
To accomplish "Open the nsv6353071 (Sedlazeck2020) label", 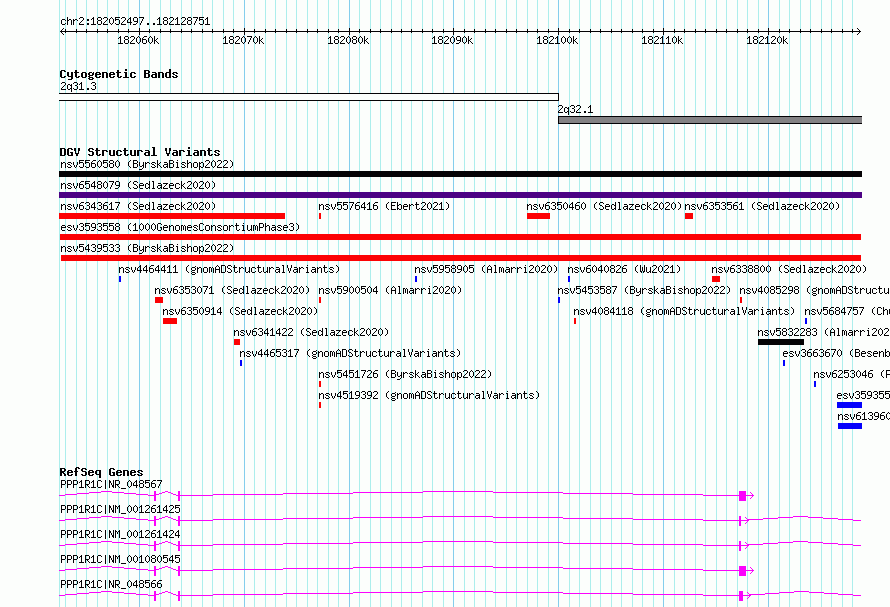I will pyautogui.click(x=232, y=290).
